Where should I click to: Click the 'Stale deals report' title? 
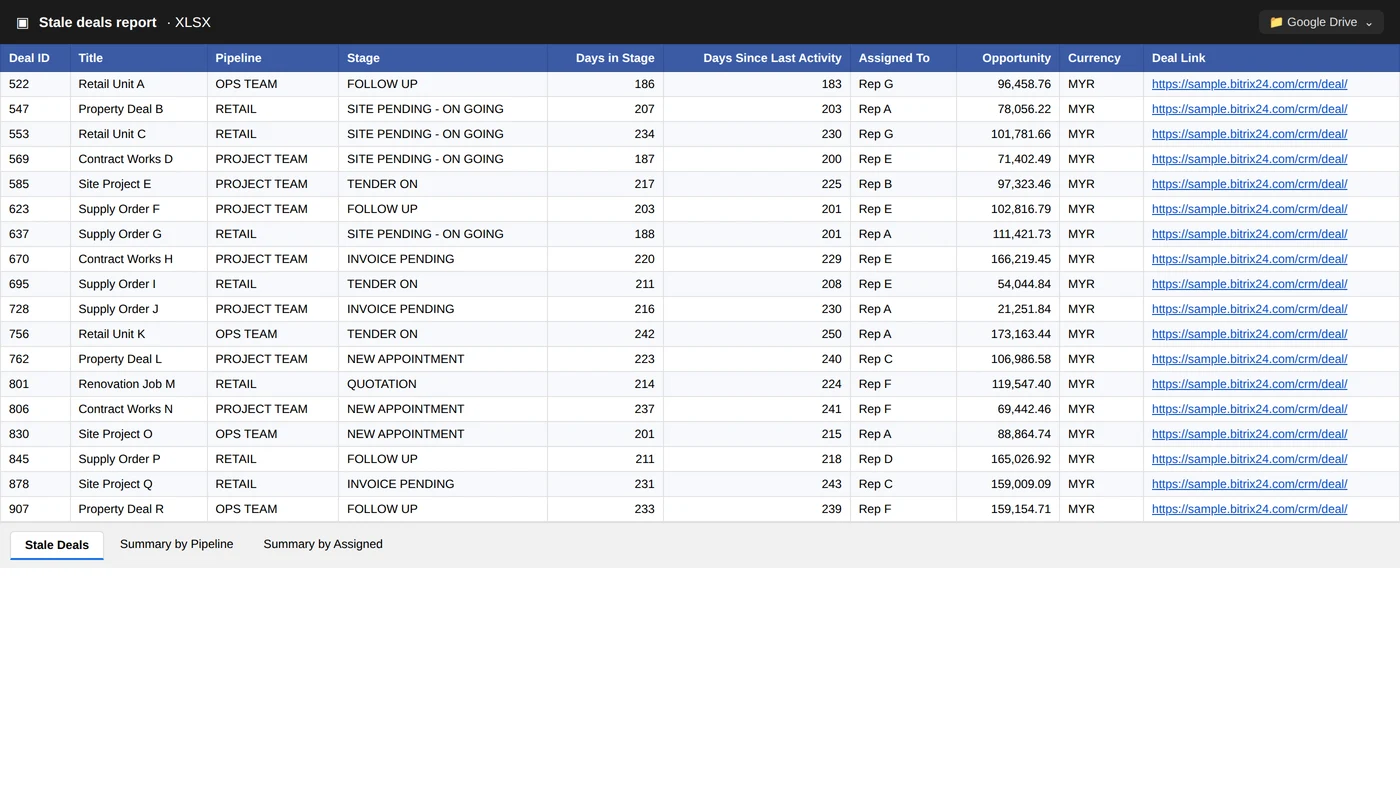tap(98, 22)
